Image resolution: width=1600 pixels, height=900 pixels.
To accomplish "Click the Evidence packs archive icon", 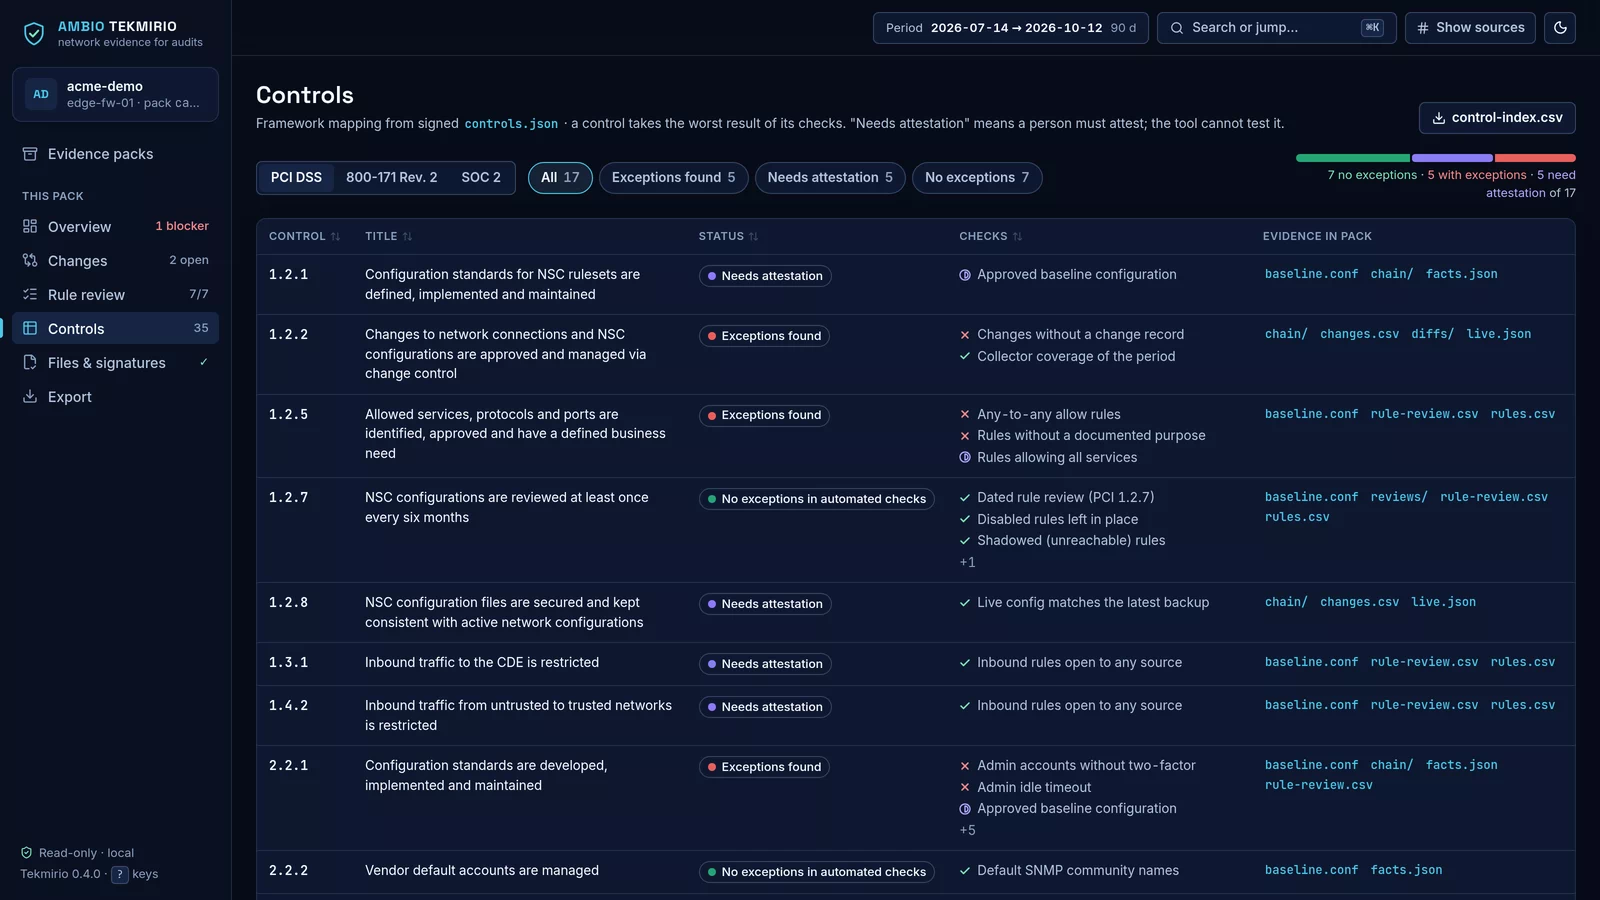I will pyautogui.click(x=30, y=154).
